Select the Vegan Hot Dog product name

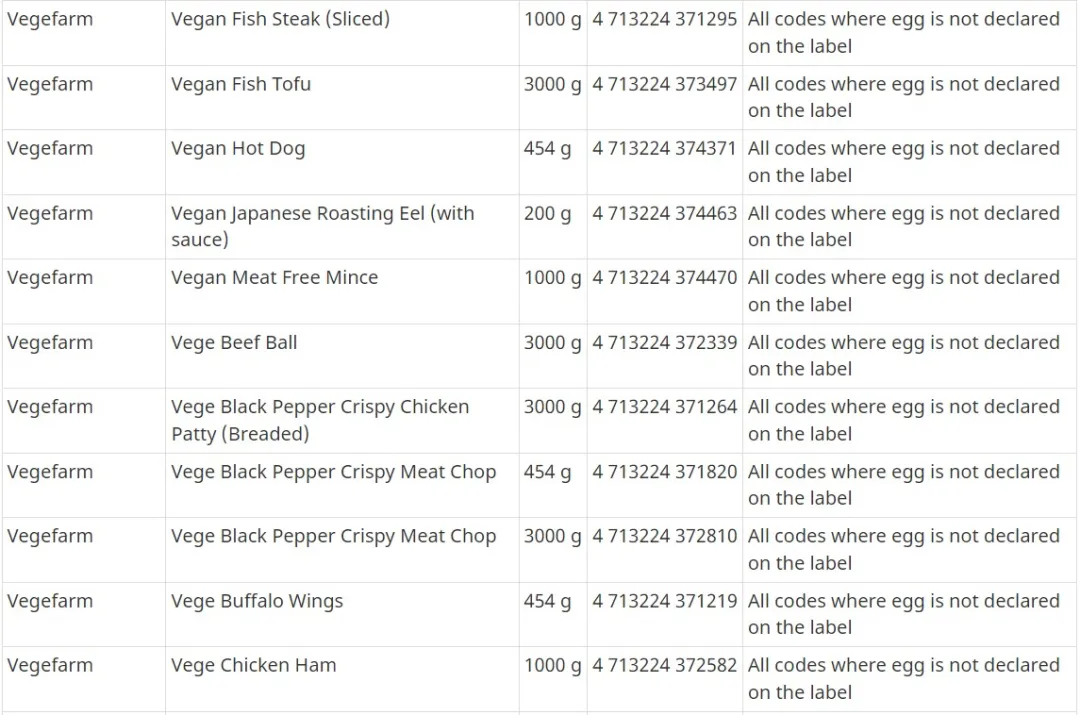[238, 149]
